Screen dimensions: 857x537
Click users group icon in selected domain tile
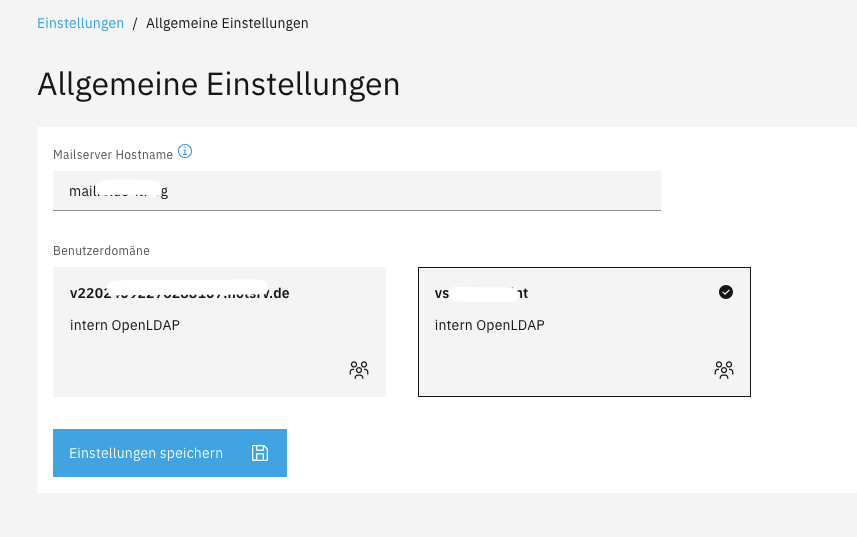[x=724, y=369]
